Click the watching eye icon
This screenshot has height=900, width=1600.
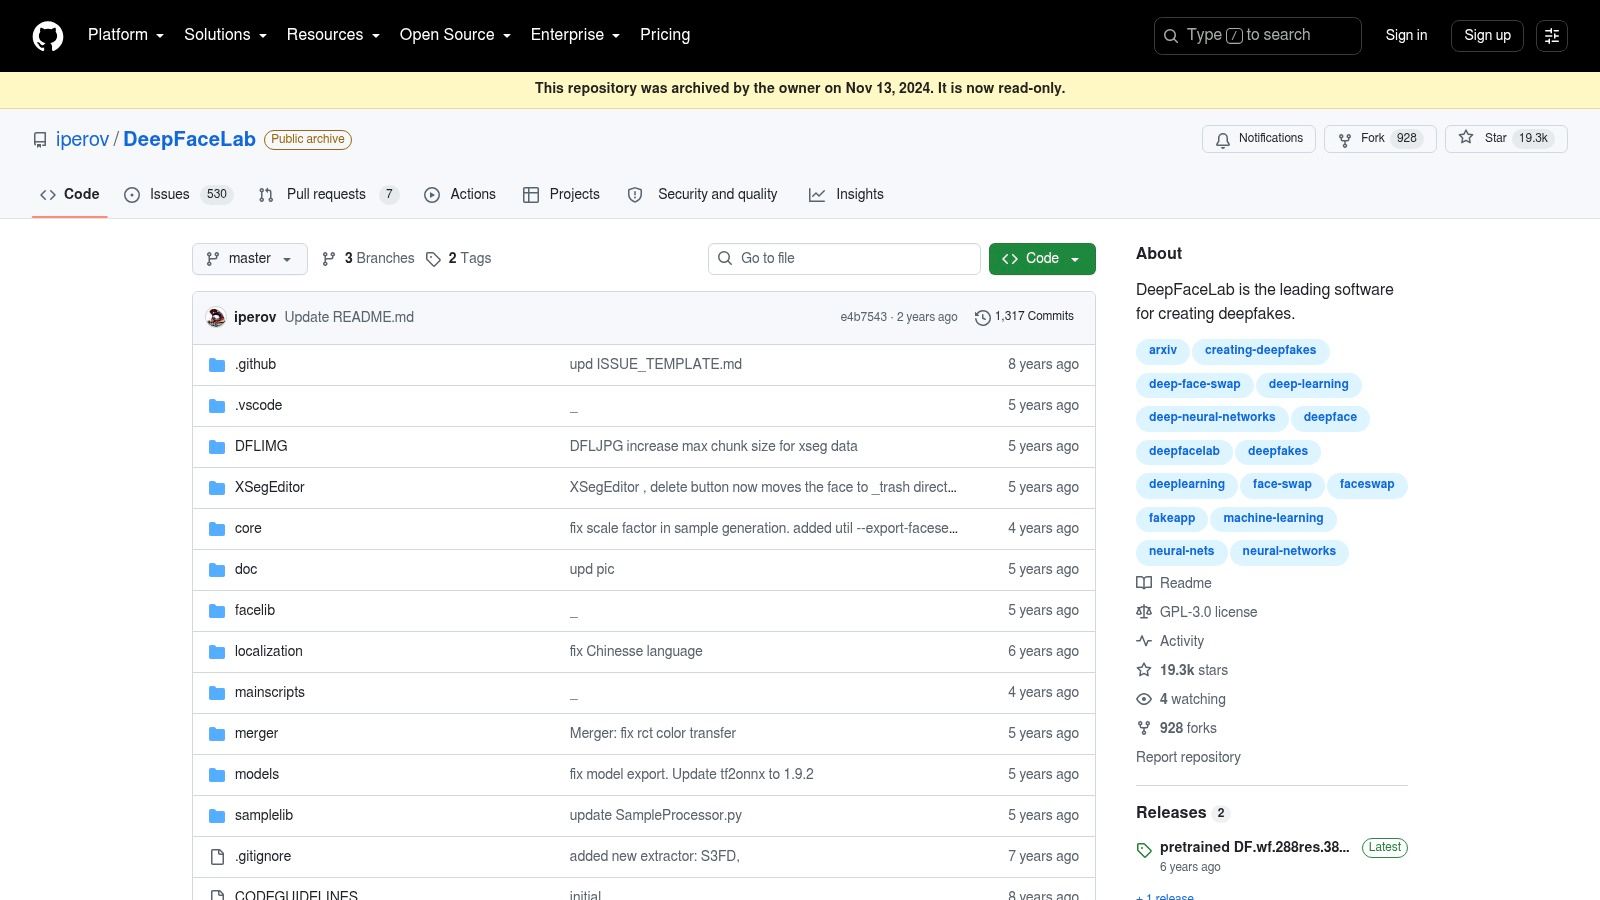click(x=1144, y=699)
